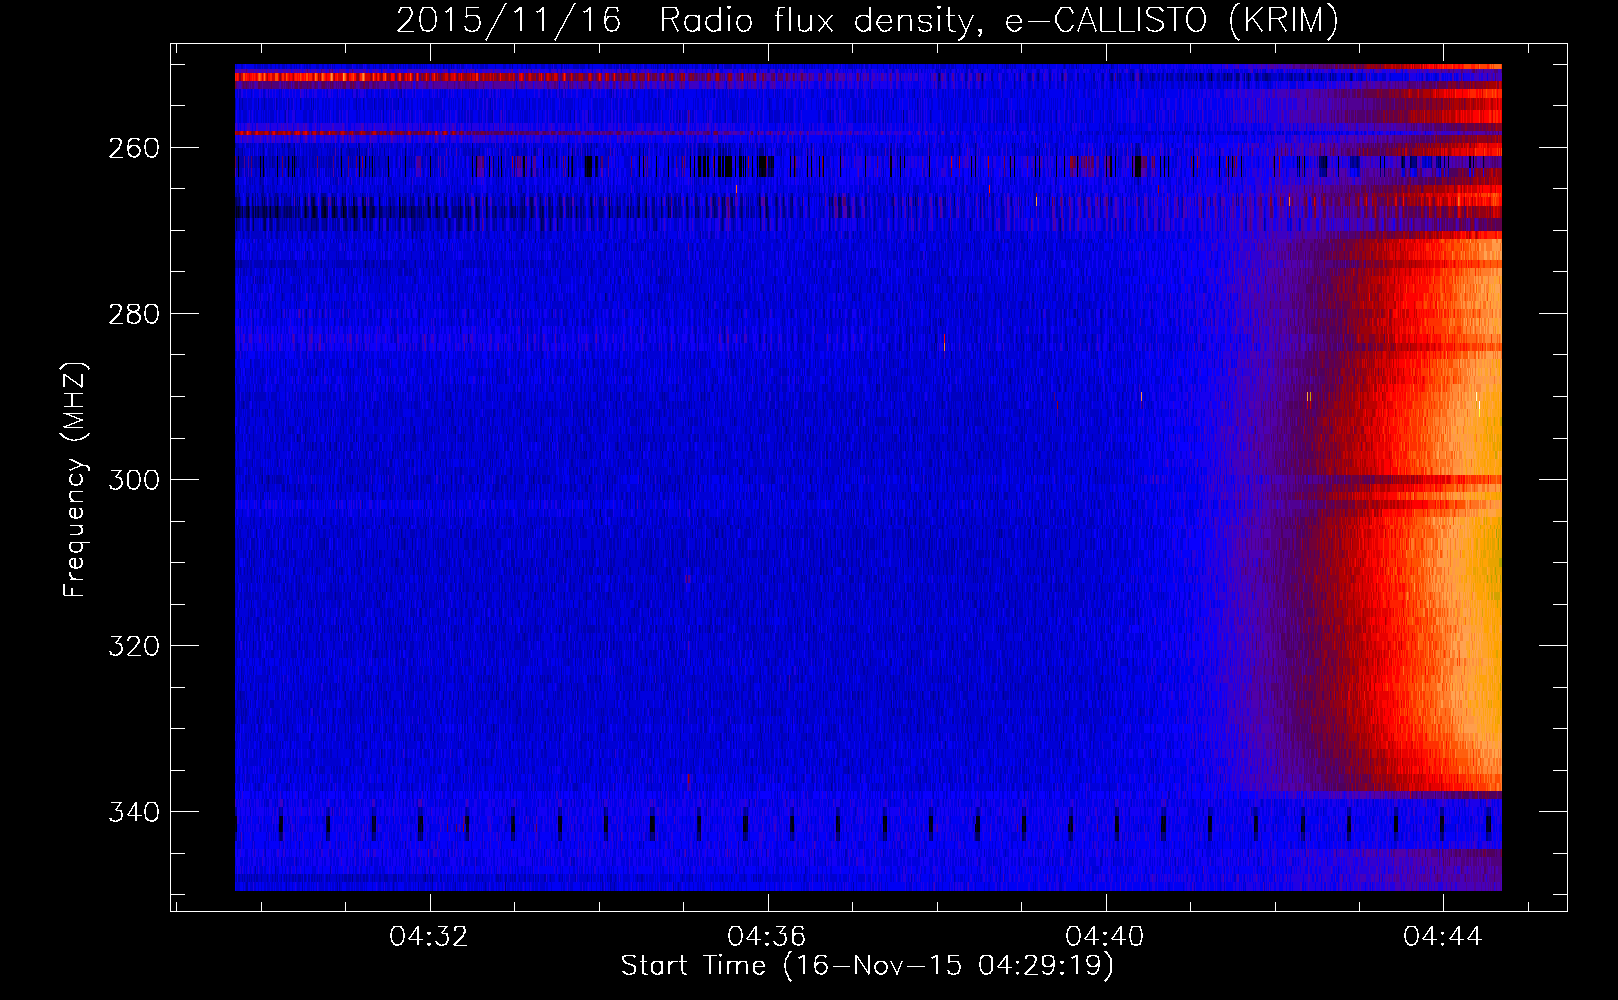The image size is (1618, 1000).
Task: Select the 320 frequency tick label
Action: pos(134,646)
